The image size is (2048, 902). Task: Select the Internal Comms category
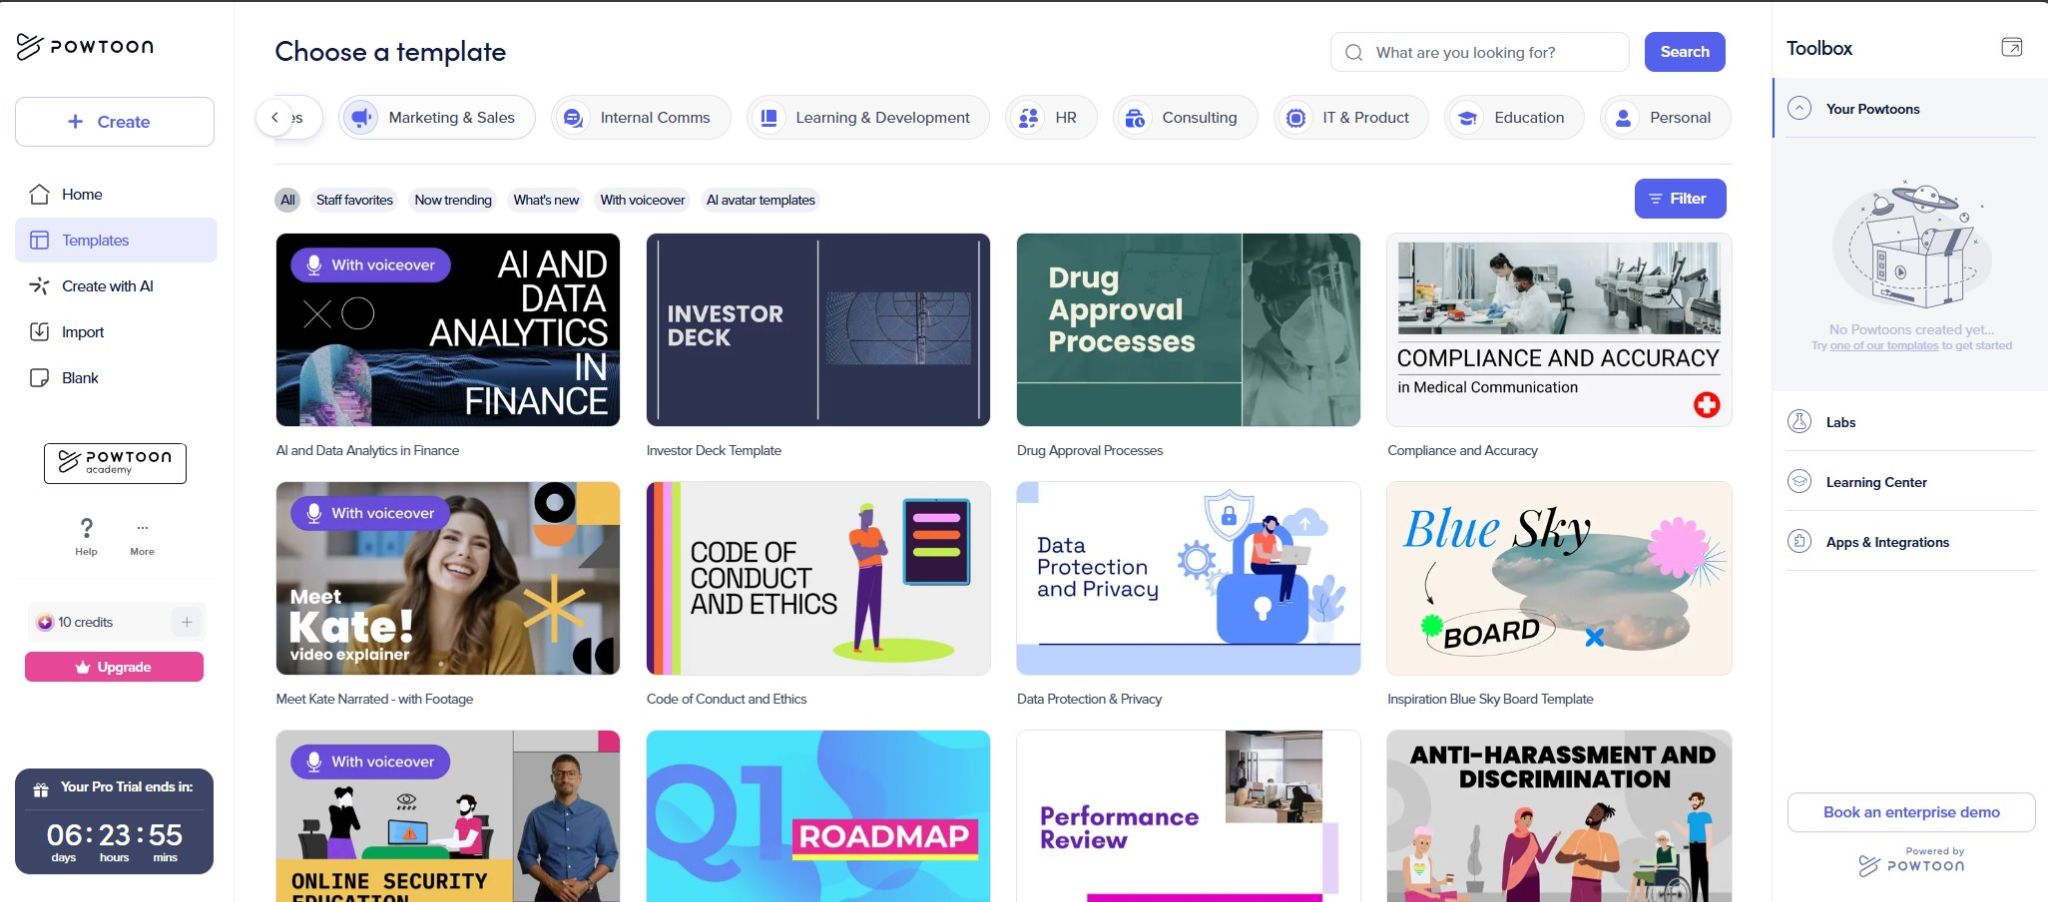tap(640, 118)
